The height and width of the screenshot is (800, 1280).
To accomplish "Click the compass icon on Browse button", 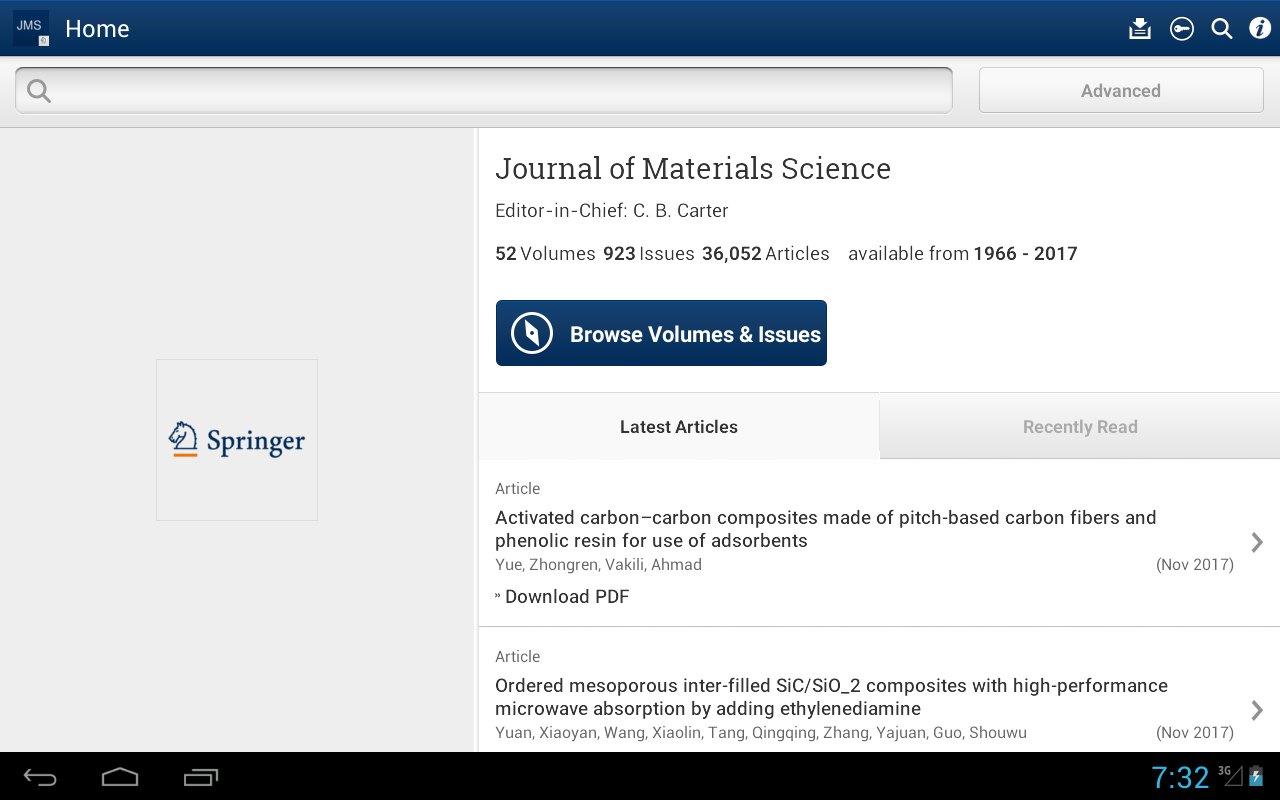I will (532, 333).
